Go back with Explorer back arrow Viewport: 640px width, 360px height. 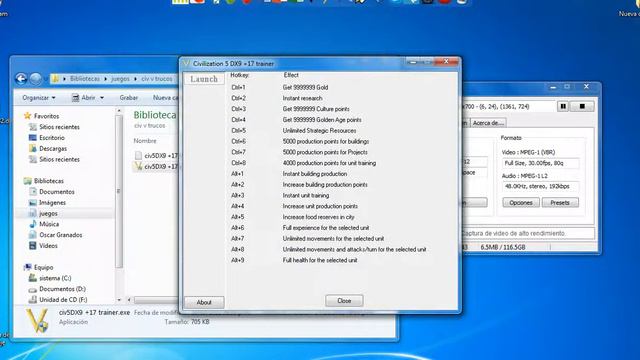point(21,78)
